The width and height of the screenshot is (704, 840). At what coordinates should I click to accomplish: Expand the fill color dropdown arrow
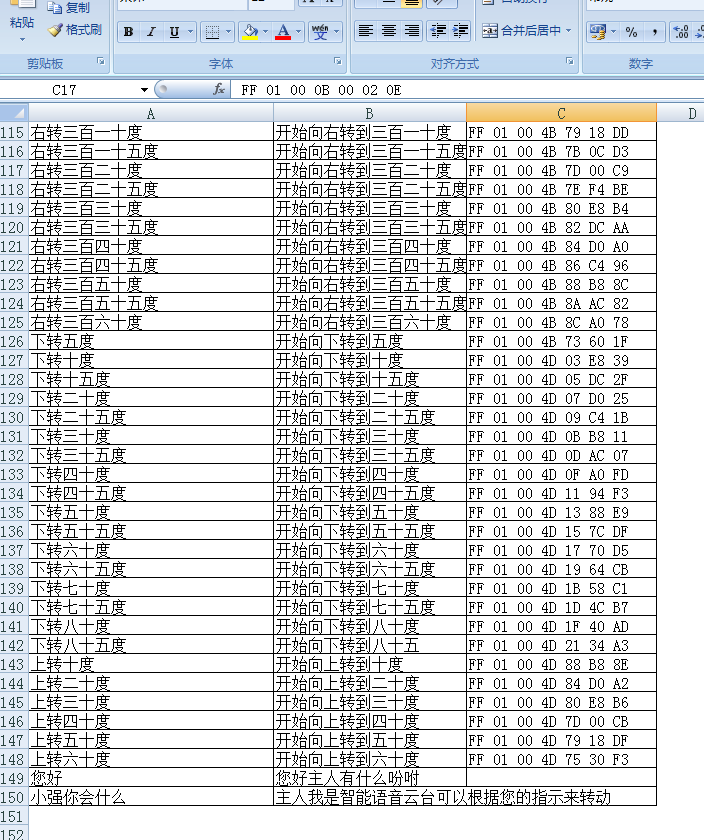coord(265,32)
